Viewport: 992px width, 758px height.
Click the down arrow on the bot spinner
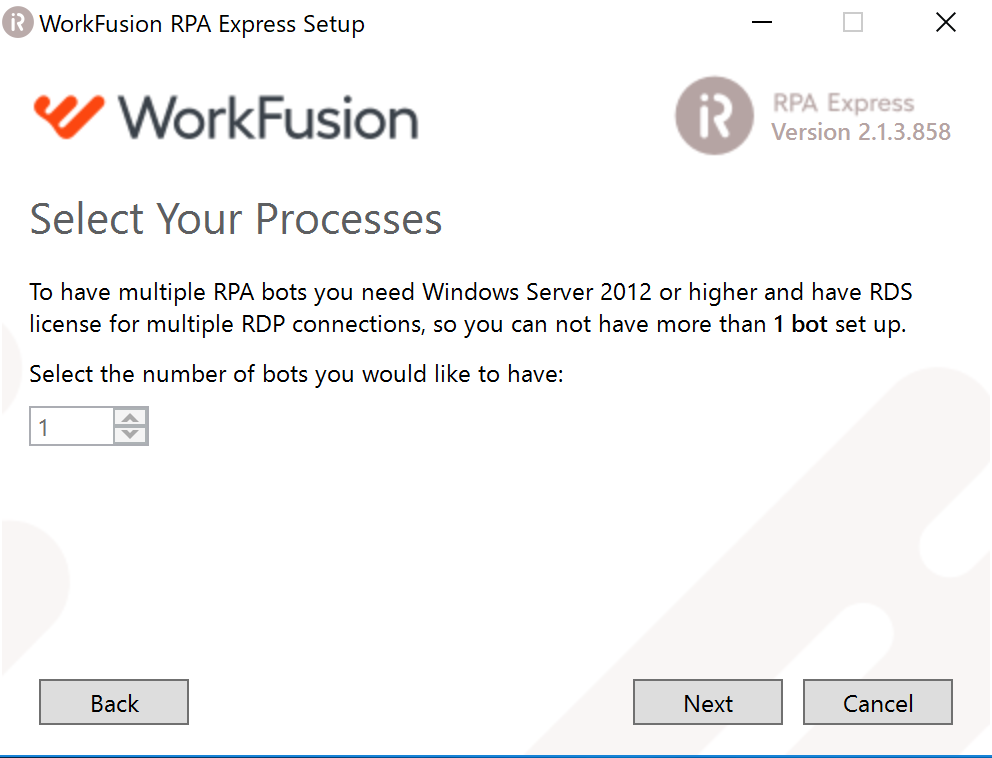click(x=129, y=433)
